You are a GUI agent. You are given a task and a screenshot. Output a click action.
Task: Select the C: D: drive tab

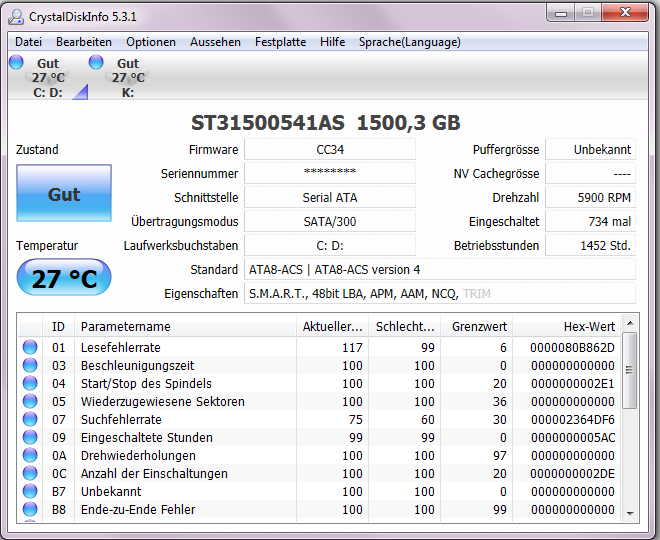click(x=48, y=77)
